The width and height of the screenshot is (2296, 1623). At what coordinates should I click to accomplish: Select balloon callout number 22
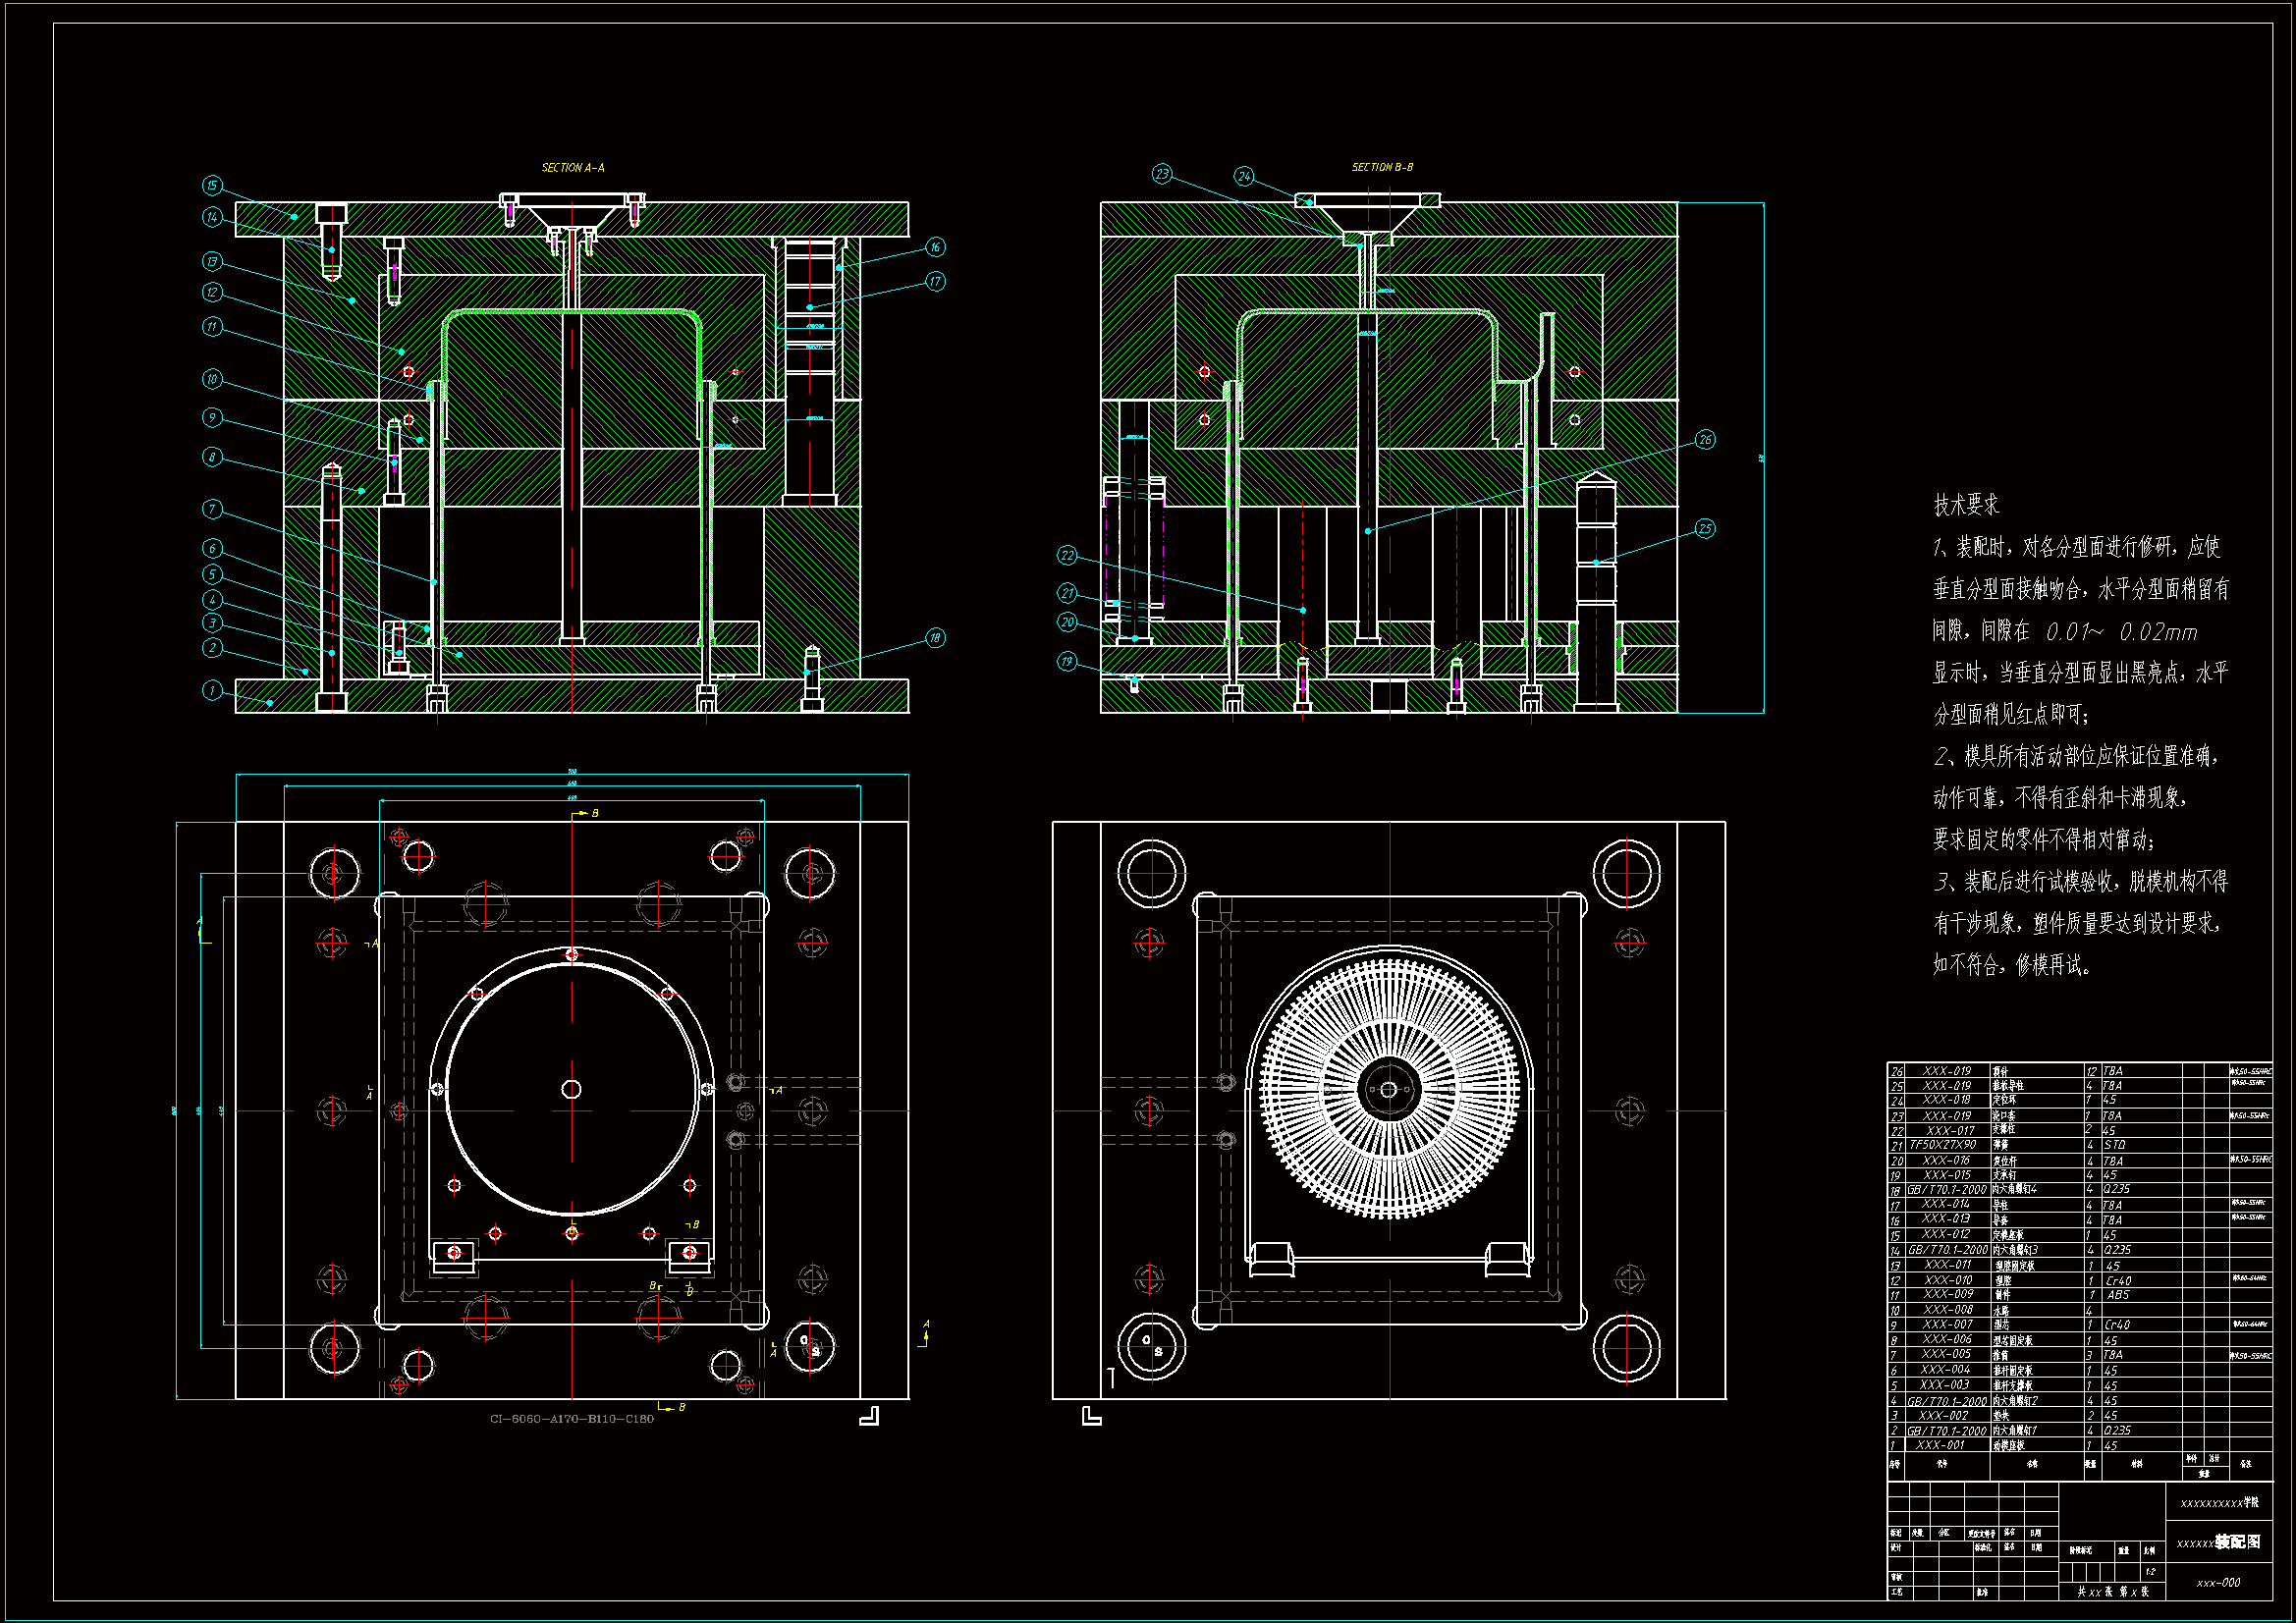pos(1068,556)
